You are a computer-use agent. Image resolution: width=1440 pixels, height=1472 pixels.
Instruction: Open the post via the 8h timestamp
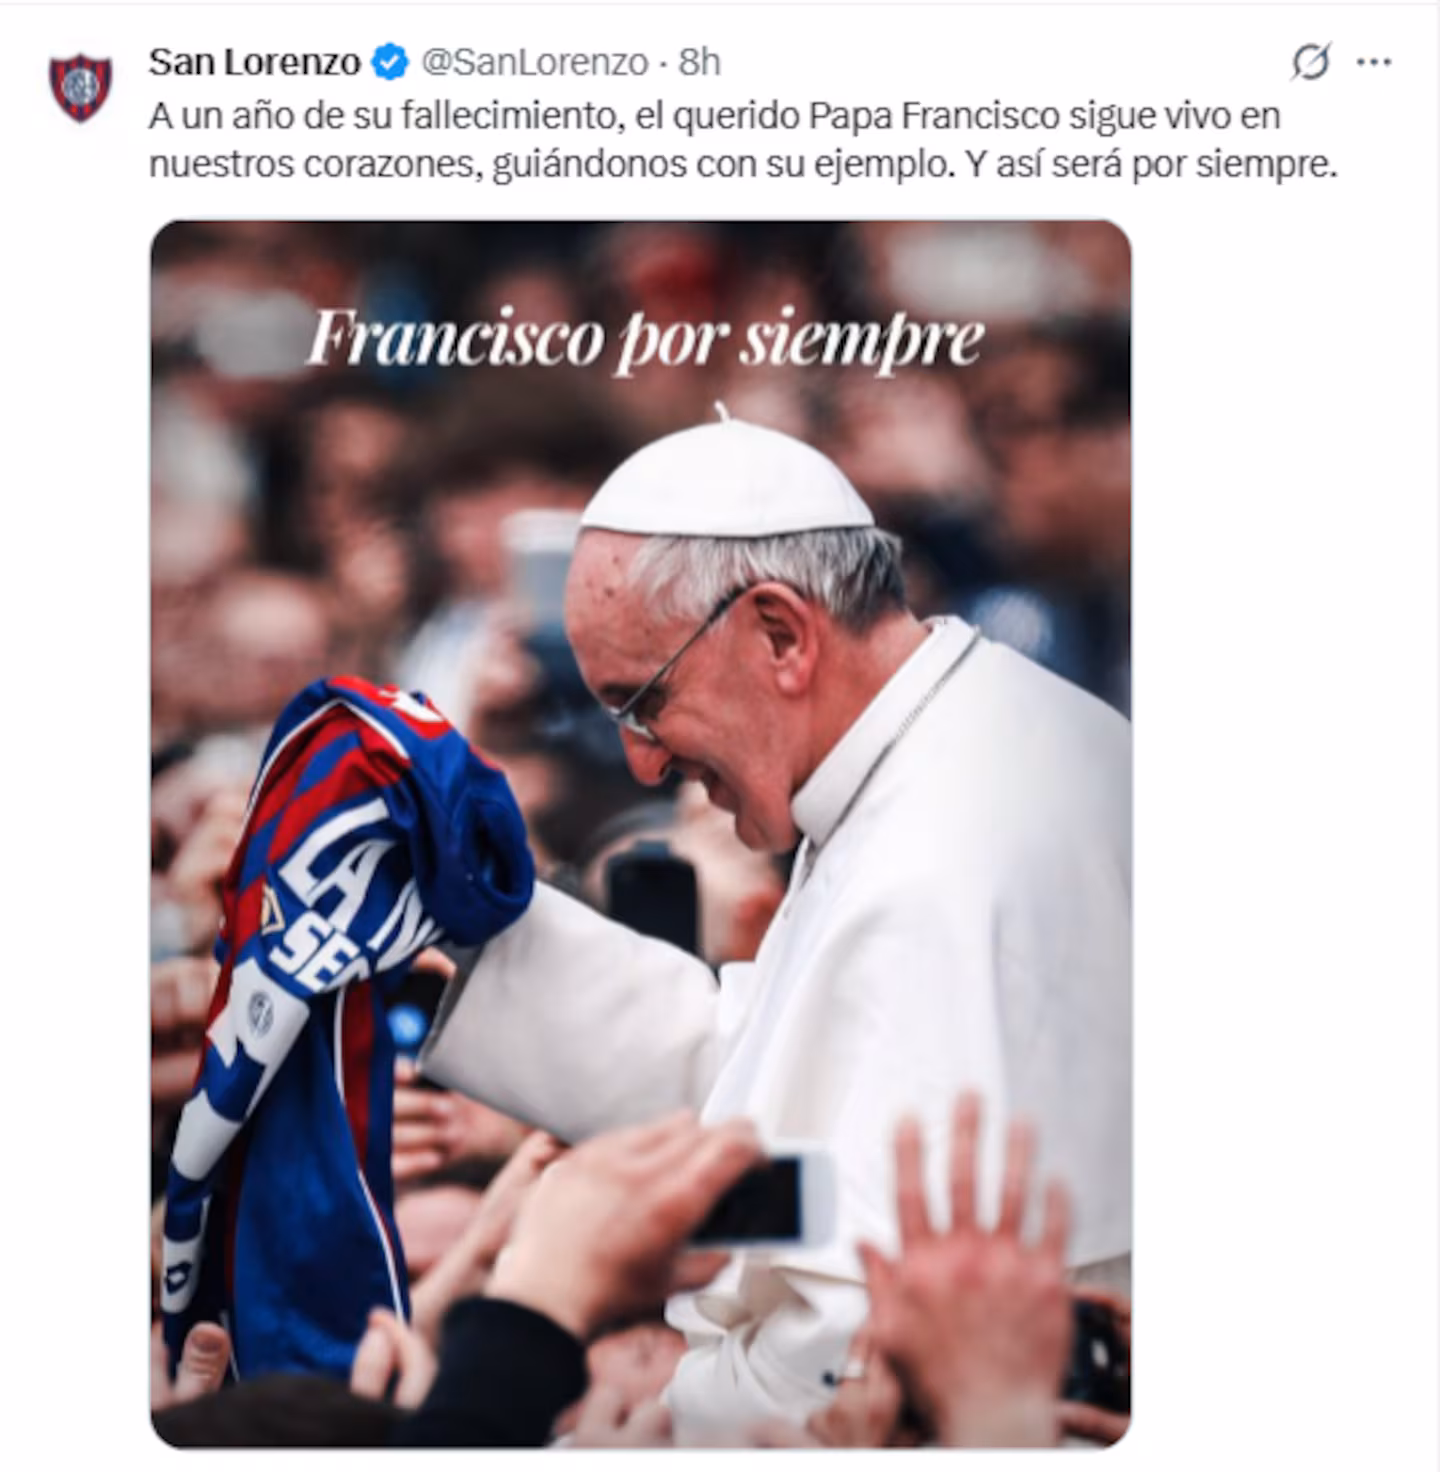coord(699,62)
